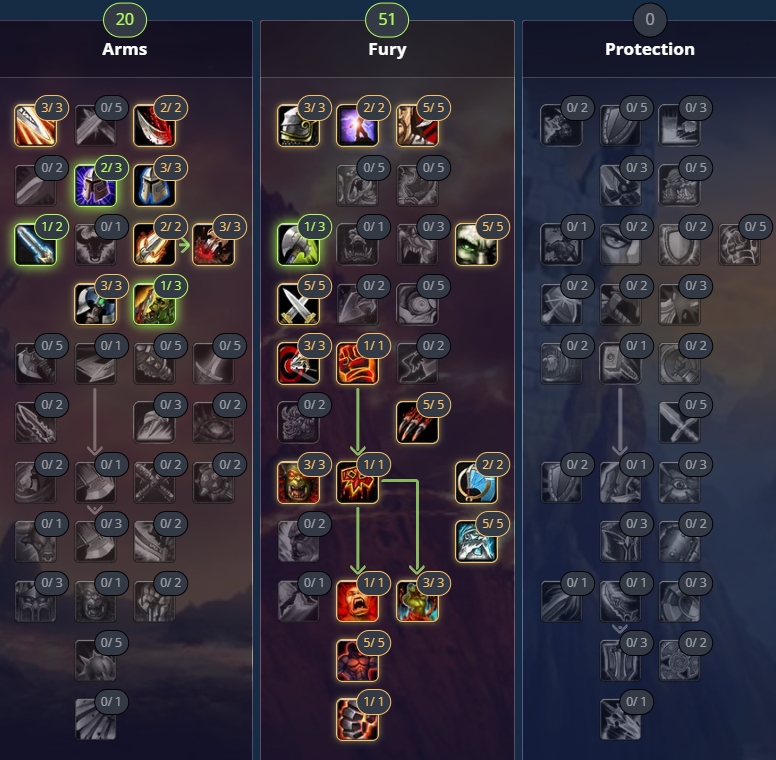Click Improved Rend bloody blade icon 2/2
Image resolution: width=776 pixels, height=760 pixels.
pos(154,125)
